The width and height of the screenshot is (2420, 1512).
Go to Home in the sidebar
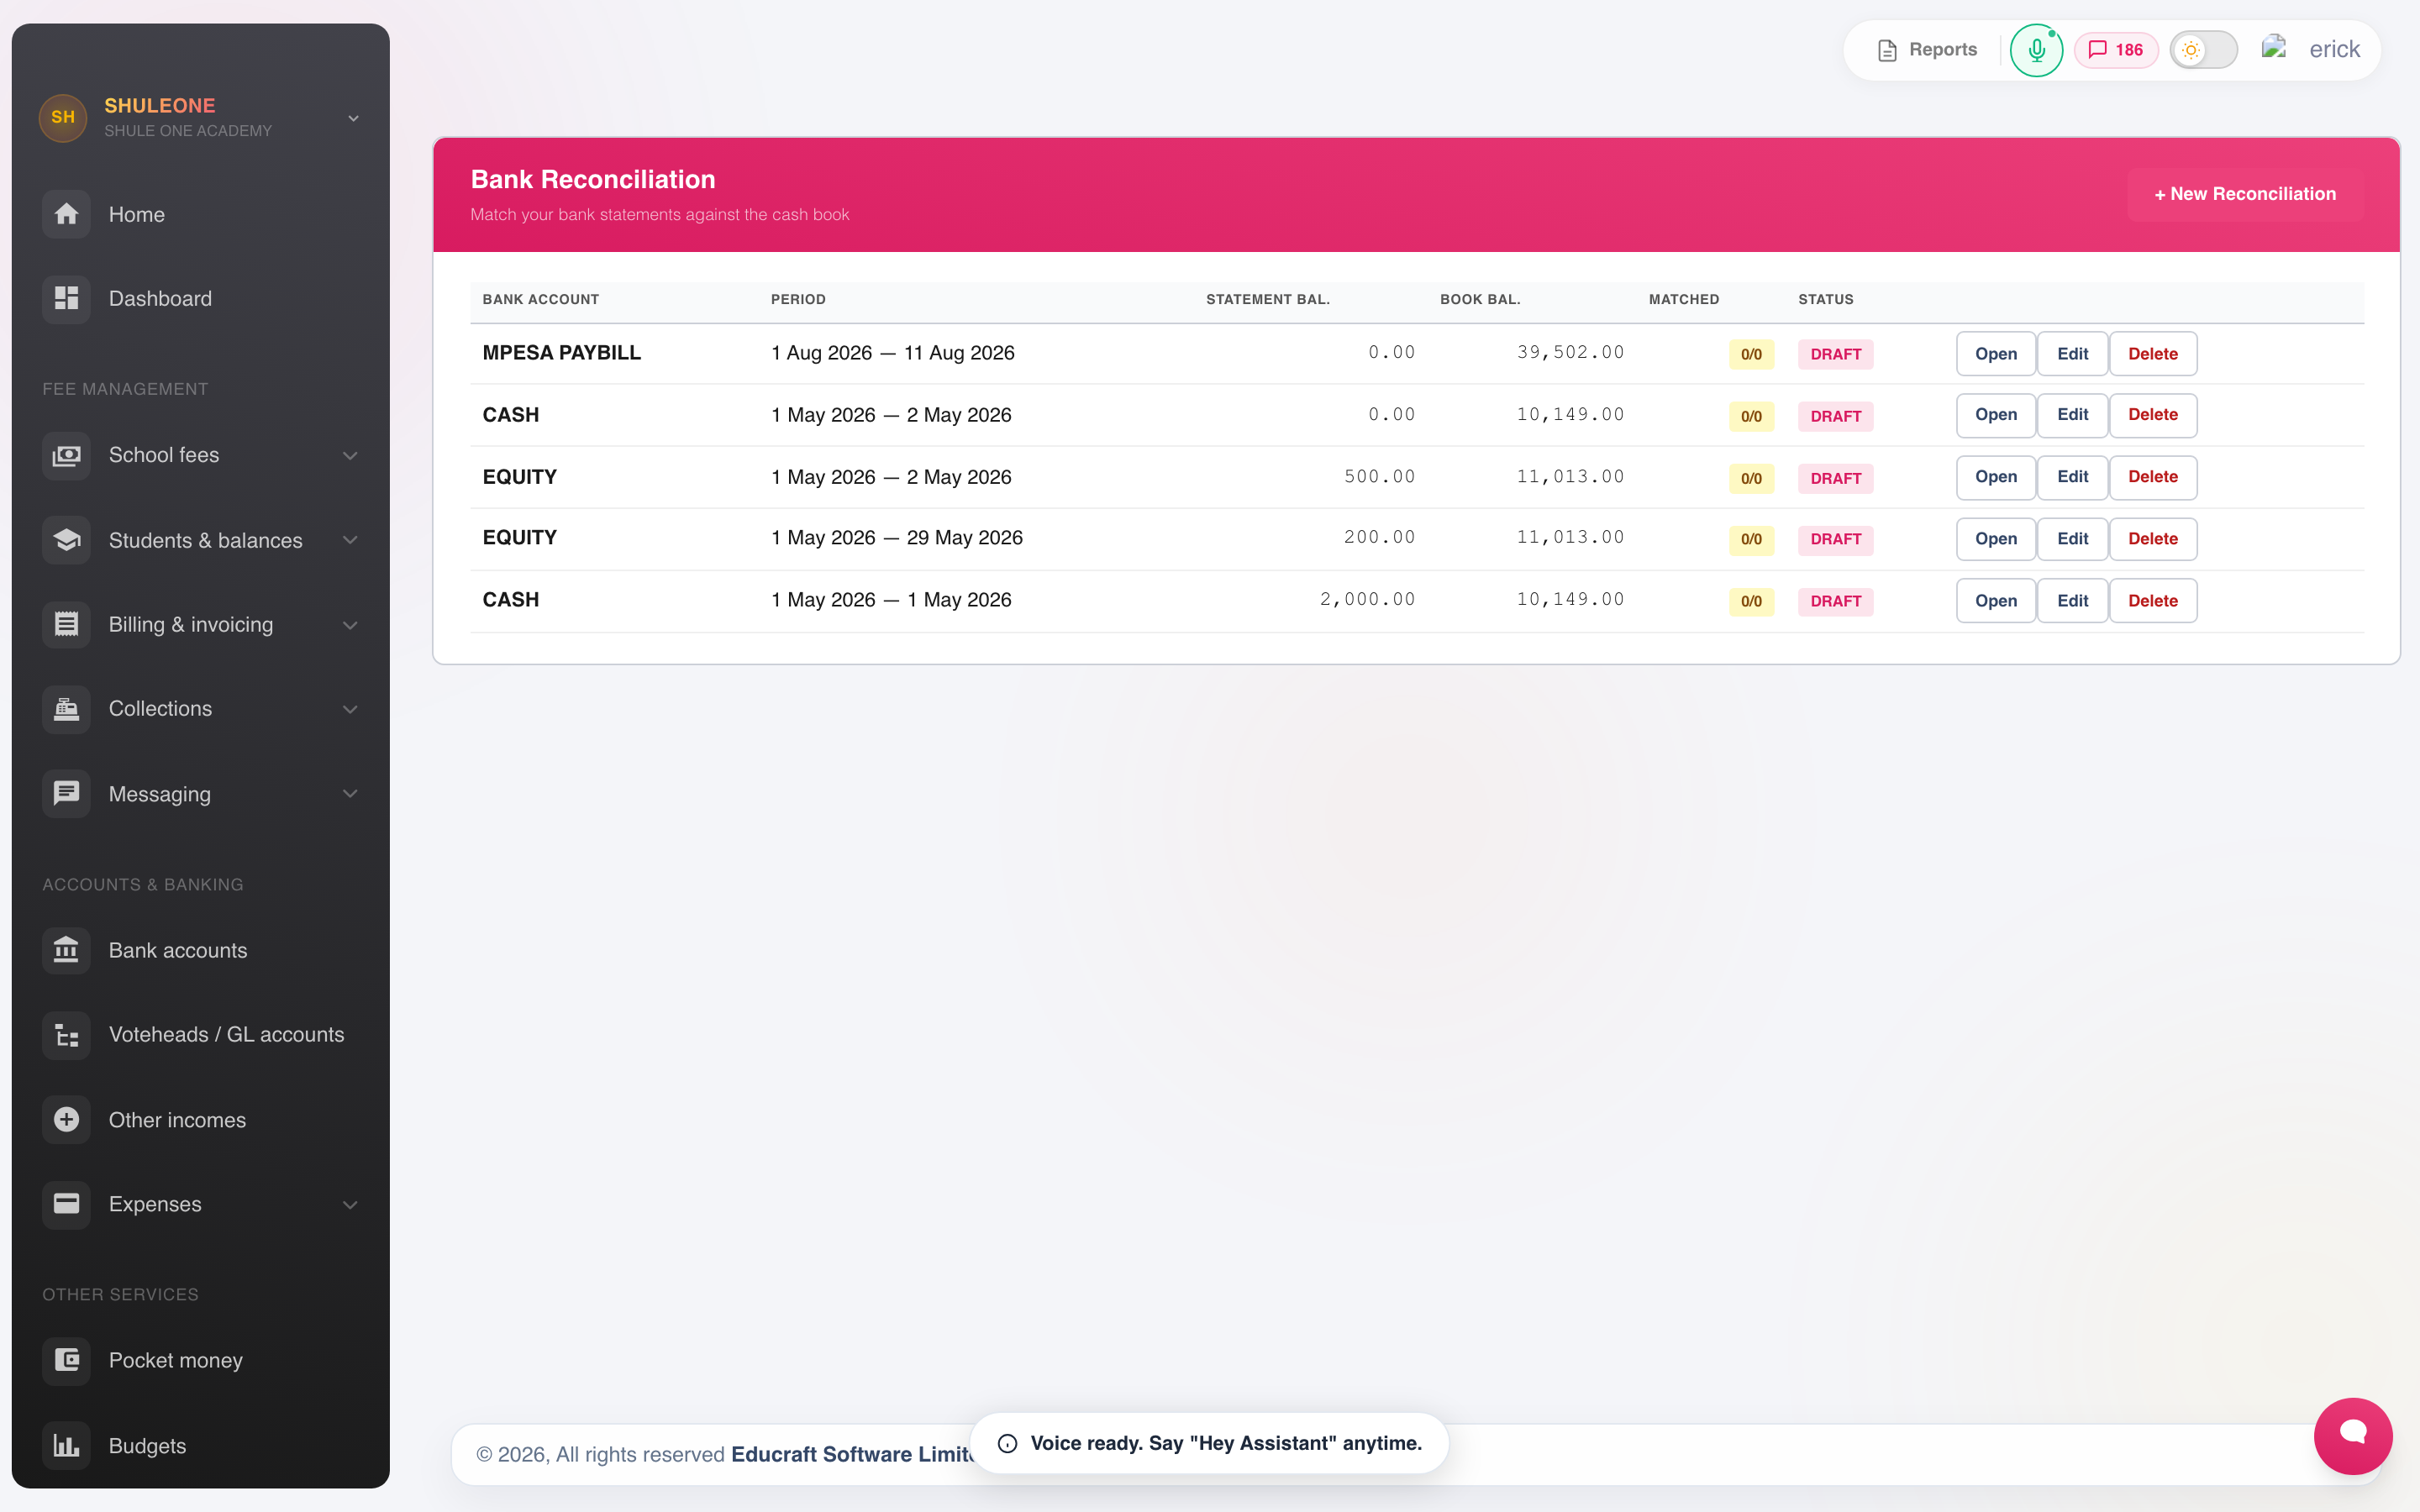[x=200, y=214]
